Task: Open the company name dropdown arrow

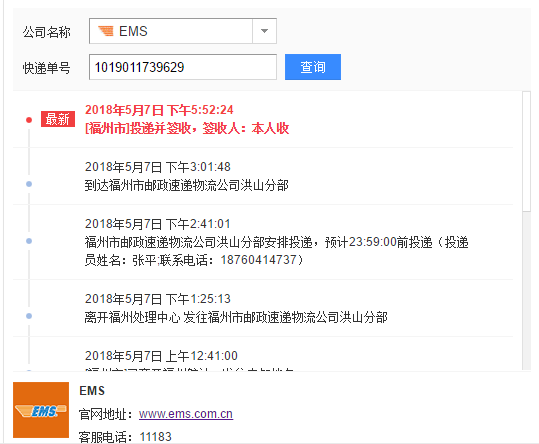Action: pyautogui.click(x=264, y=31)
